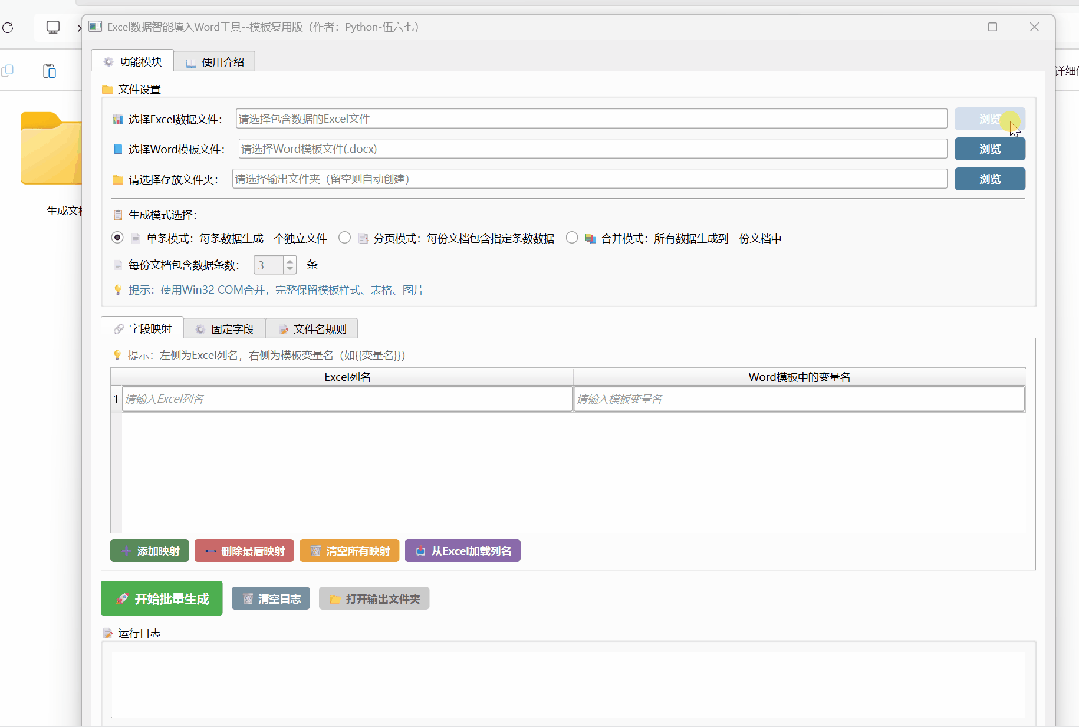Click the monitor icon in the background Explorer address bar
This screenshot has width=1079, height=727.
pos(53,28)
